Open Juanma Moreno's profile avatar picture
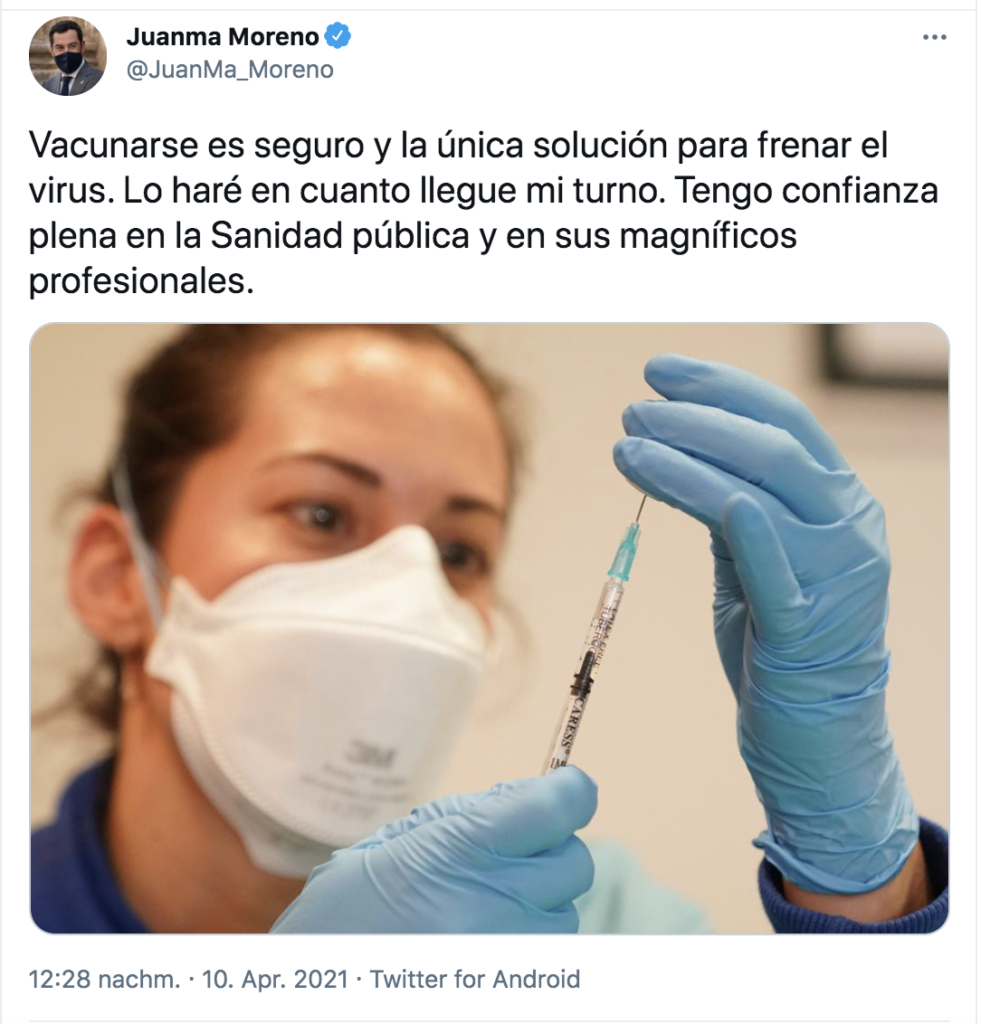981x1024 pixels. click(67, 56)
